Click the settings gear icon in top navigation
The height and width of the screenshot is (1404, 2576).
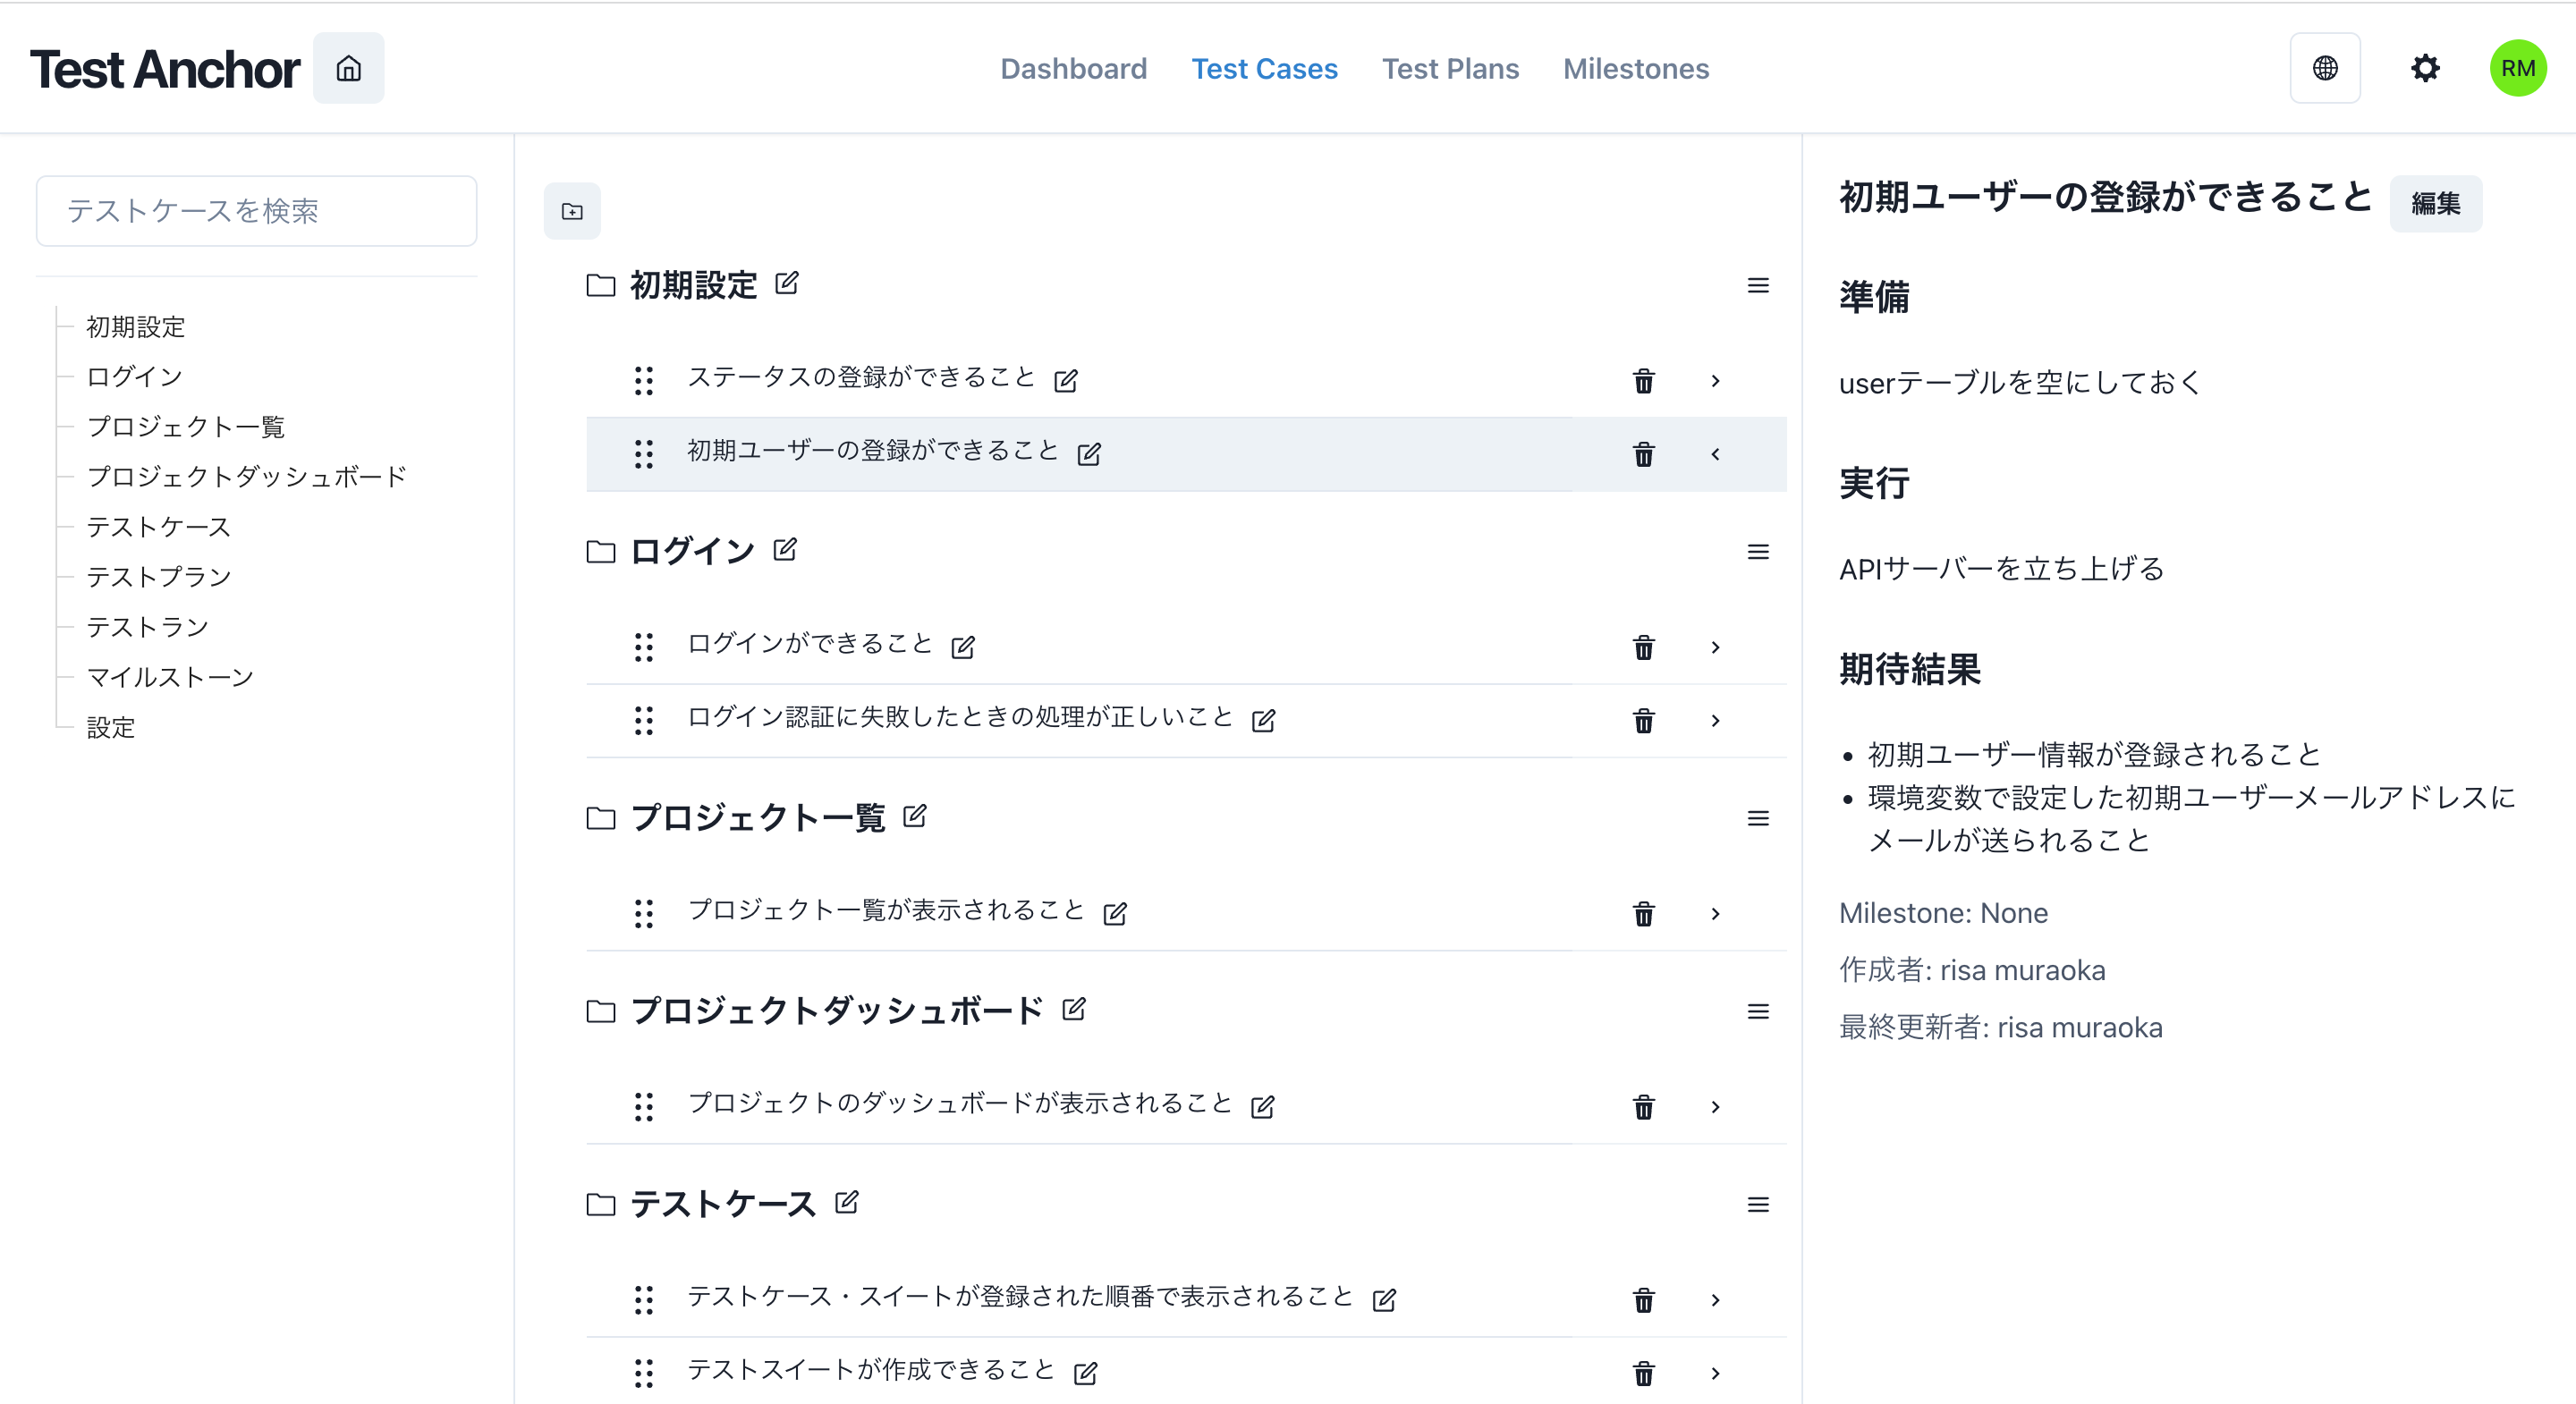pyautogui.click(x=2424, y=67)
